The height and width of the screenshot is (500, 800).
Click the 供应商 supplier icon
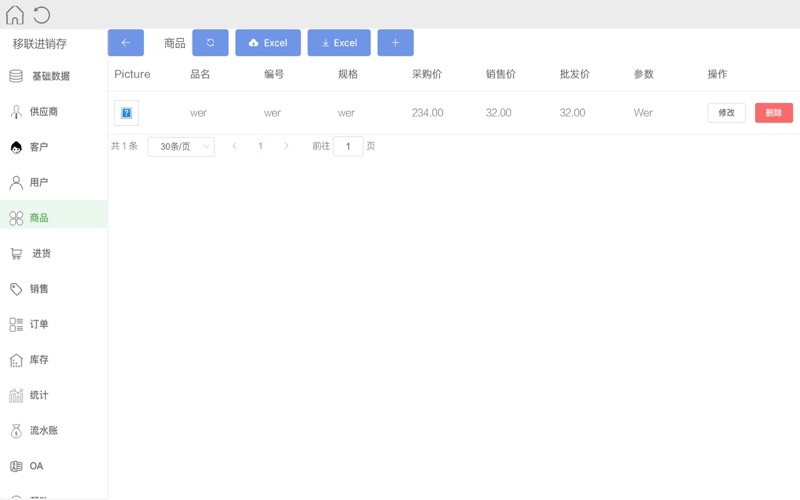(x=16, y=112)
